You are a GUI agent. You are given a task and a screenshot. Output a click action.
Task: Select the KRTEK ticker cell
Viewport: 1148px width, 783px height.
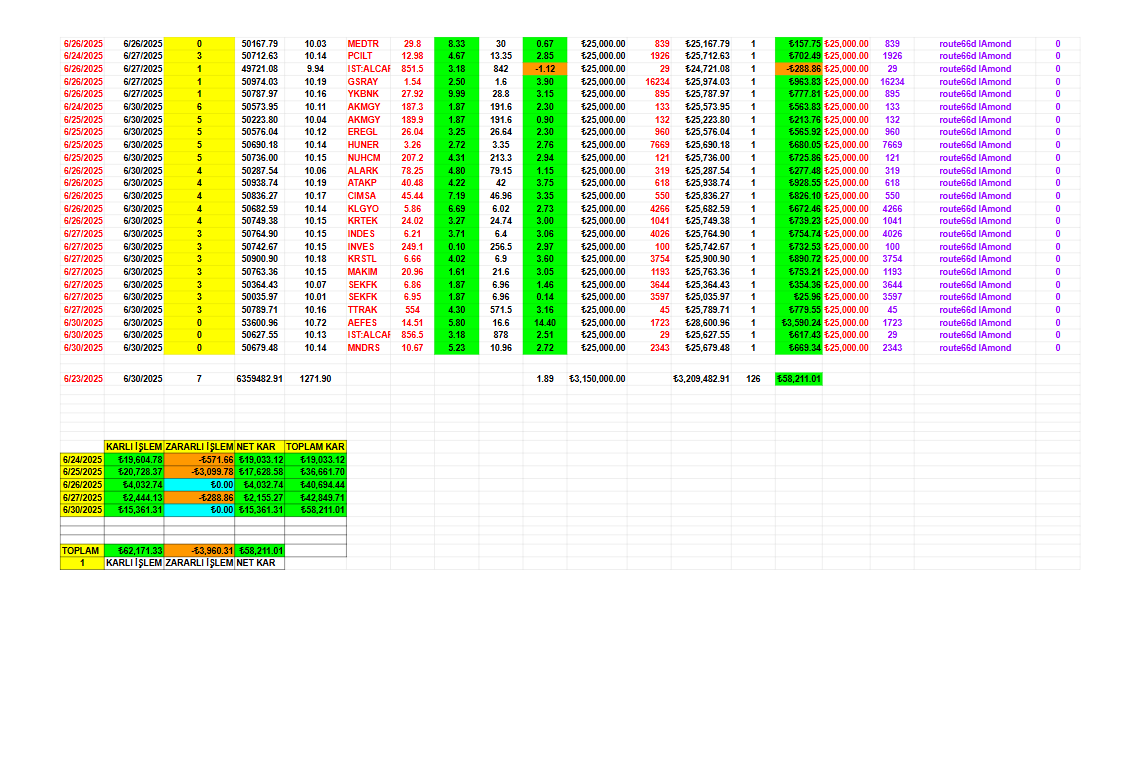click(368, 220)
